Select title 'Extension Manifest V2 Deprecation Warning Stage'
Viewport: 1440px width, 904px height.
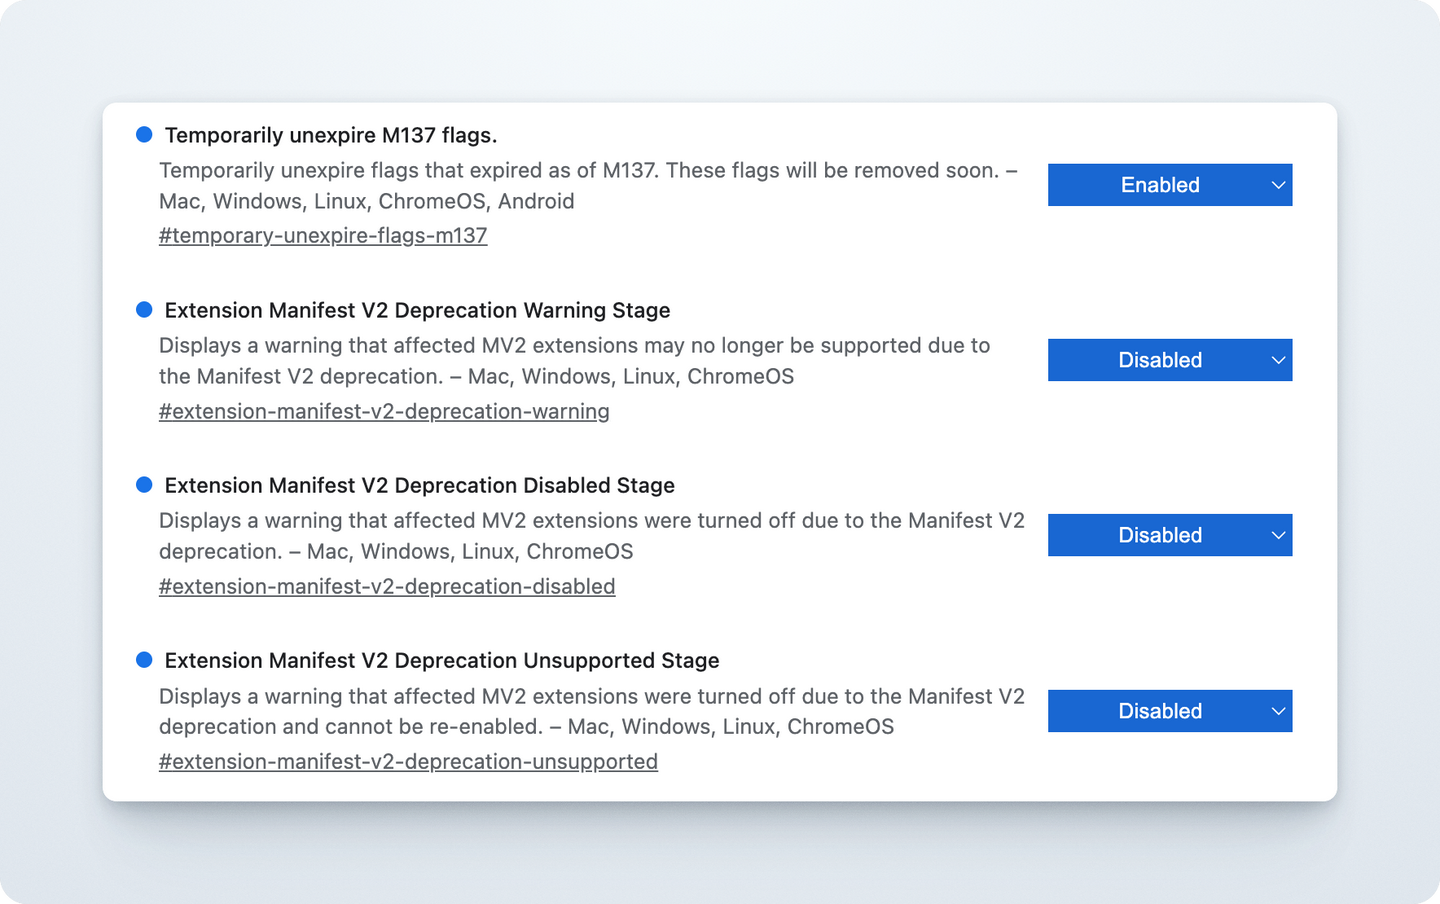click(417, 310)
